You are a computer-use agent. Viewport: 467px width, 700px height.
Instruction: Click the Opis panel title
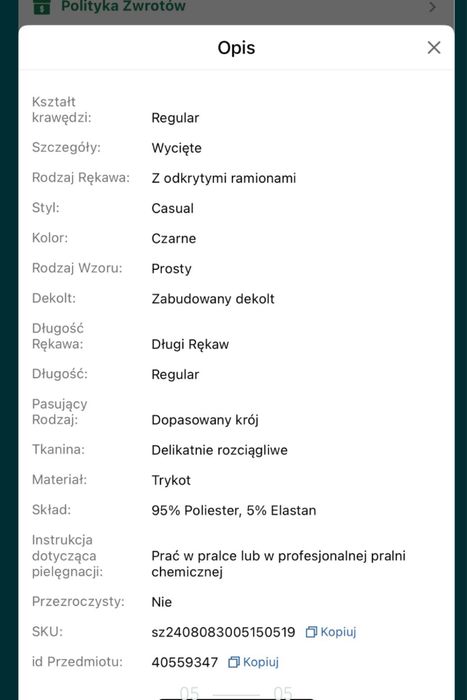(236, 48)
